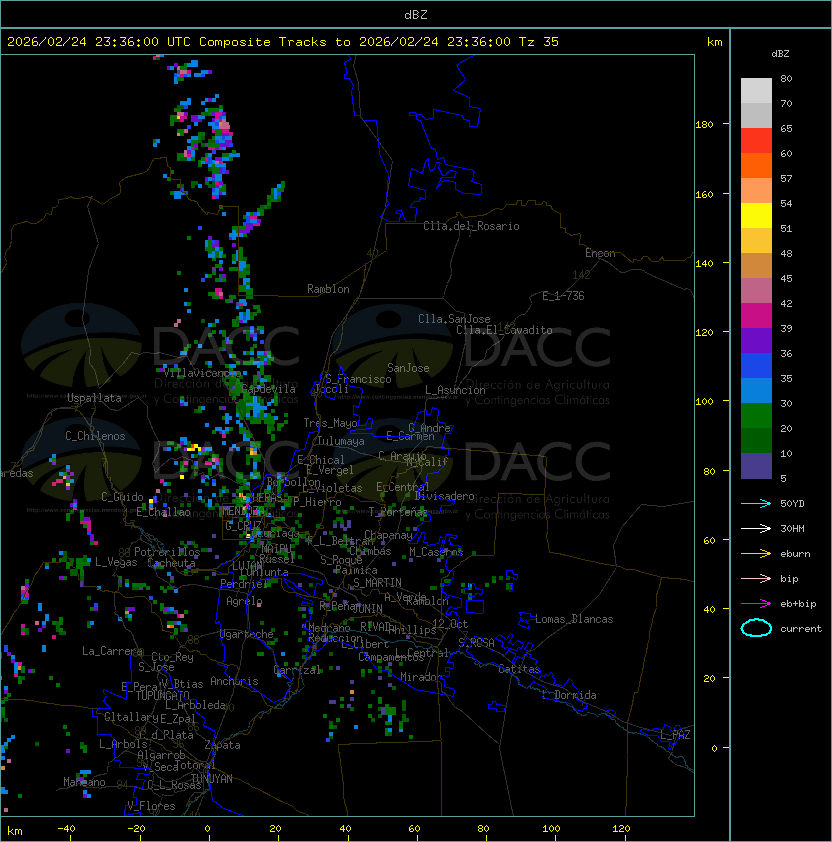Click the '30HM' legend label
The height and width of the screenshot is (842, 832).
coord(792,528)
